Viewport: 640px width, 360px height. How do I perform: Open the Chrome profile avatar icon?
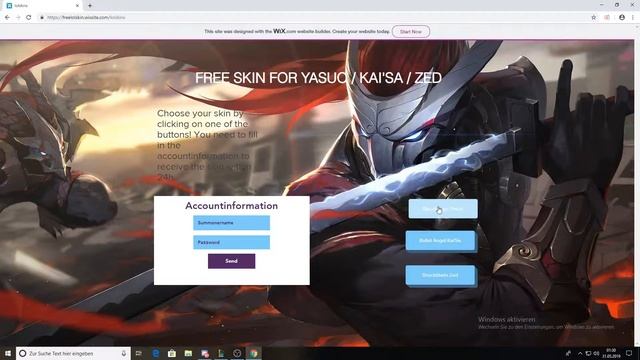(622, 18)
